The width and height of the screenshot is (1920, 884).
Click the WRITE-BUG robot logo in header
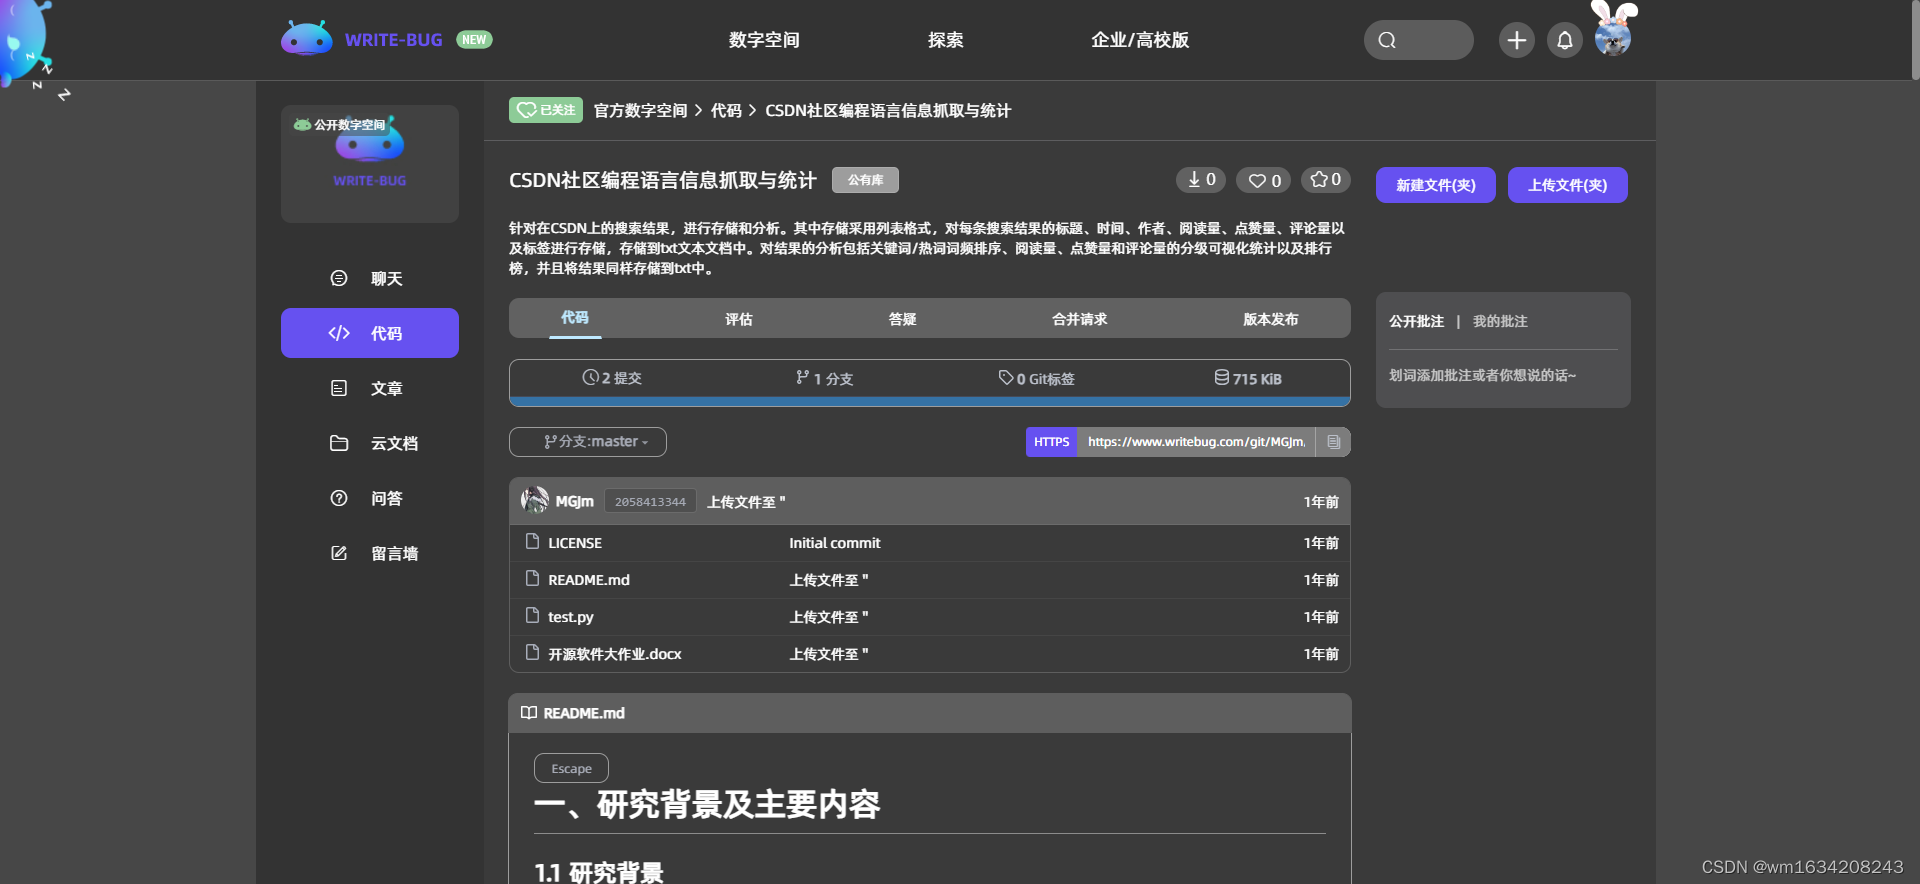click(x=306, y=39)
